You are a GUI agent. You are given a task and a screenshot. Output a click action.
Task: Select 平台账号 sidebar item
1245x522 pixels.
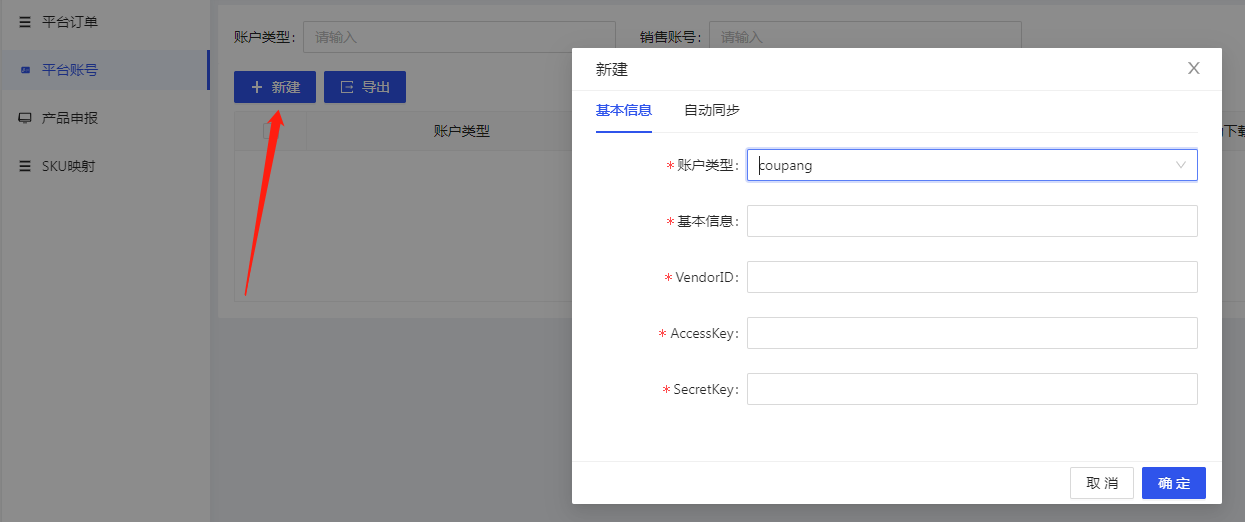(x=104, y=70)
